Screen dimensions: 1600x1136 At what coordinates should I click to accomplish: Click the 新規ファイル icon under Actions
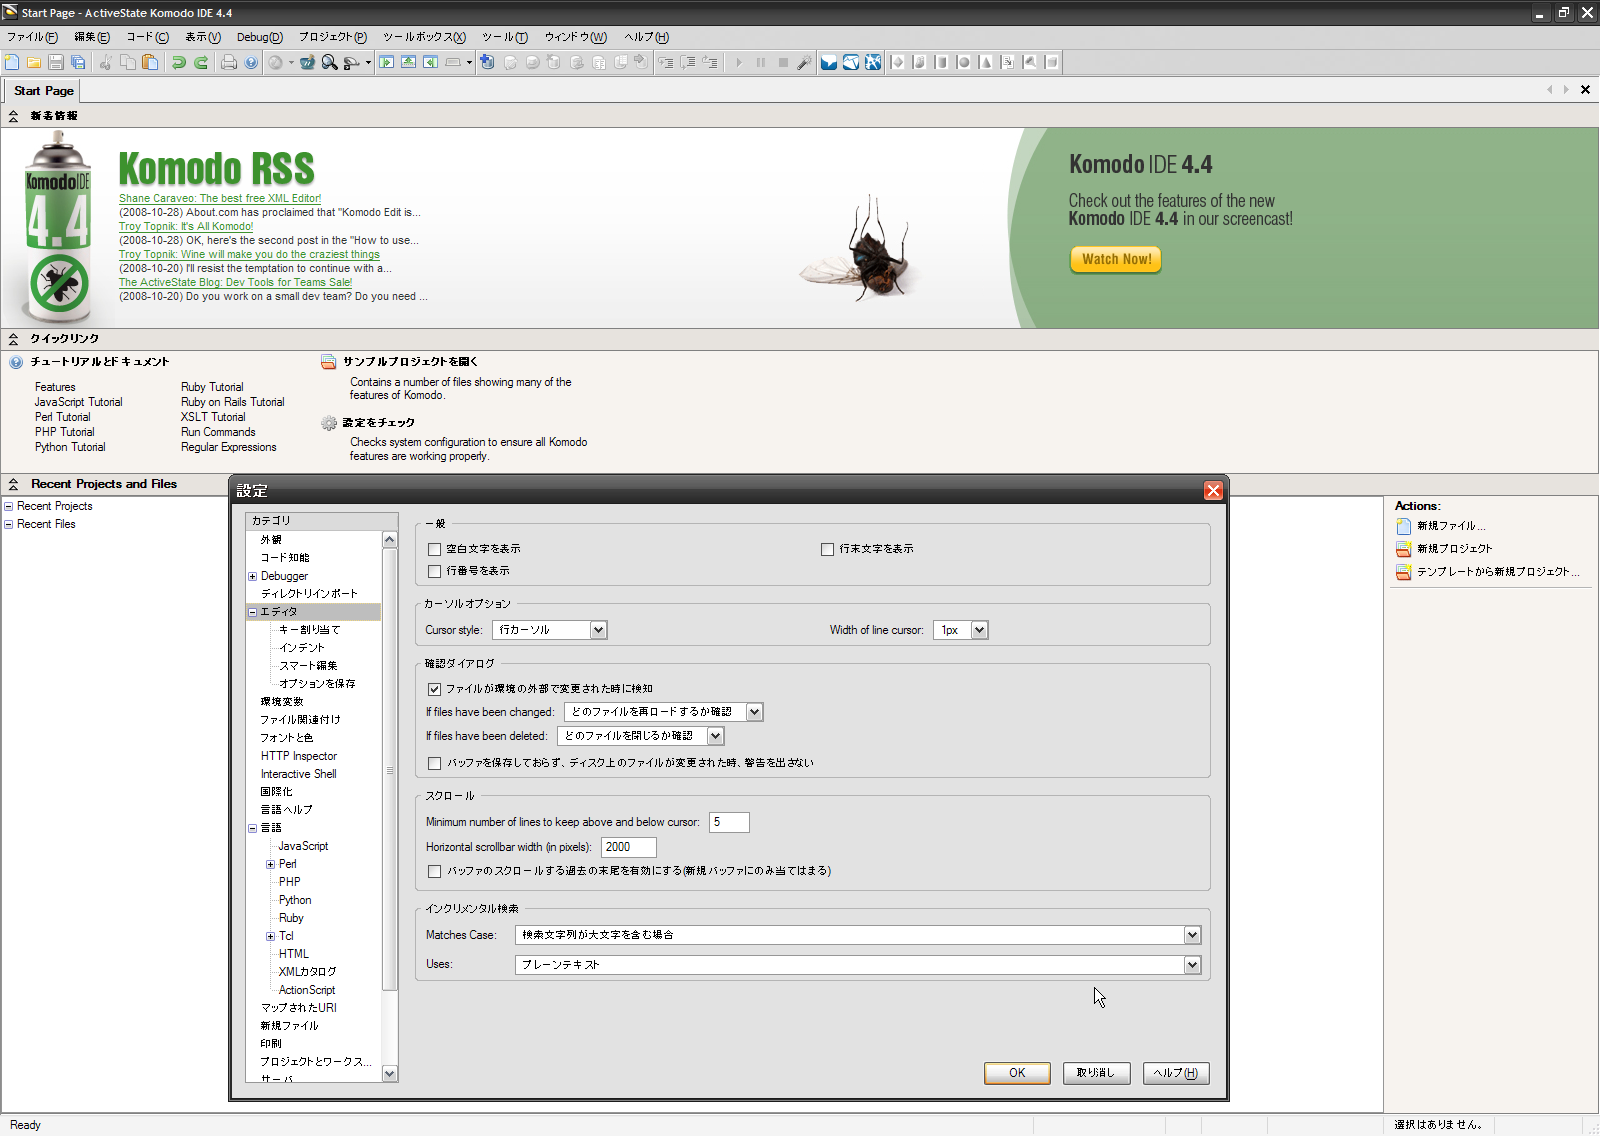coord(1404,526)
